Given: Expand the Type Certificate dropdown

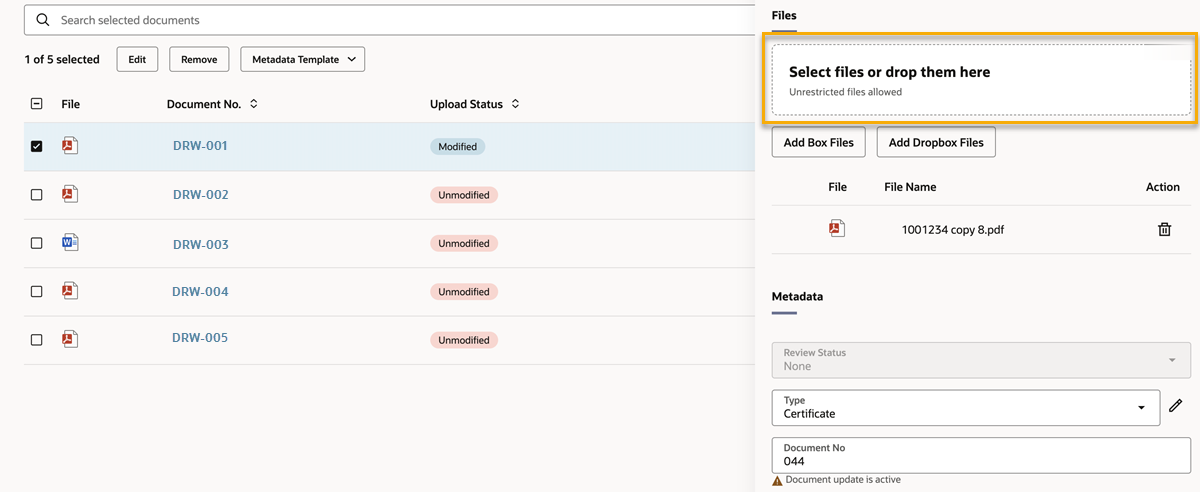Looking at the screenshot, I should [1142, 408].
